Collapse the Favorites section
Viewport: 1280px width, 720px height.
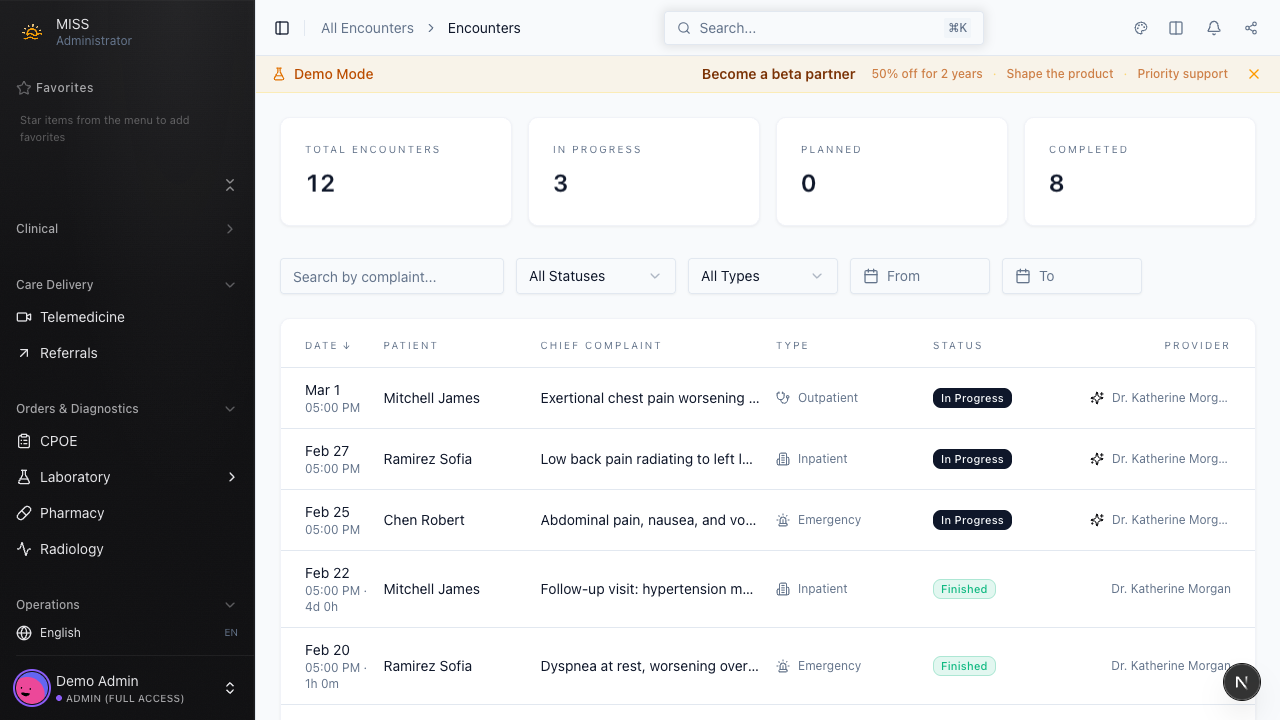(229, 185)
